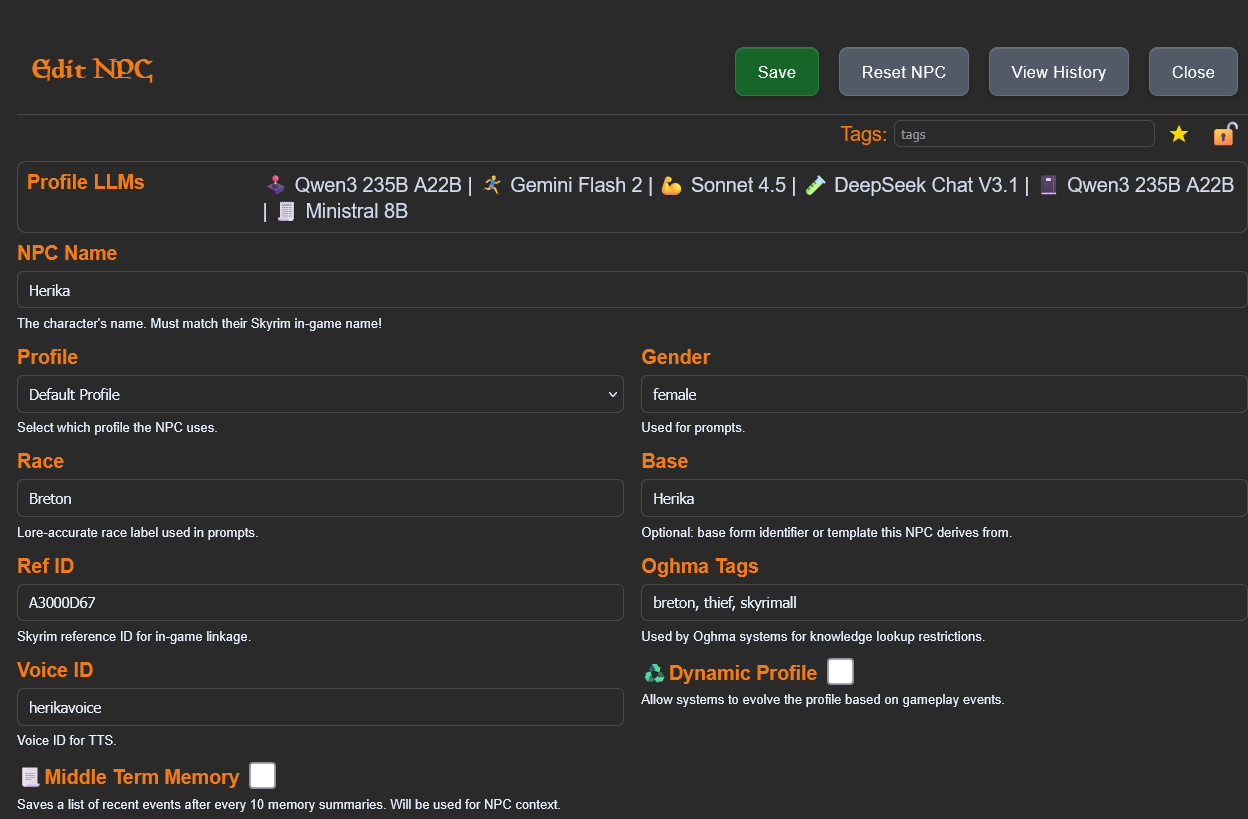
Task: Click the Close button
Action: tap(1192, 72)
